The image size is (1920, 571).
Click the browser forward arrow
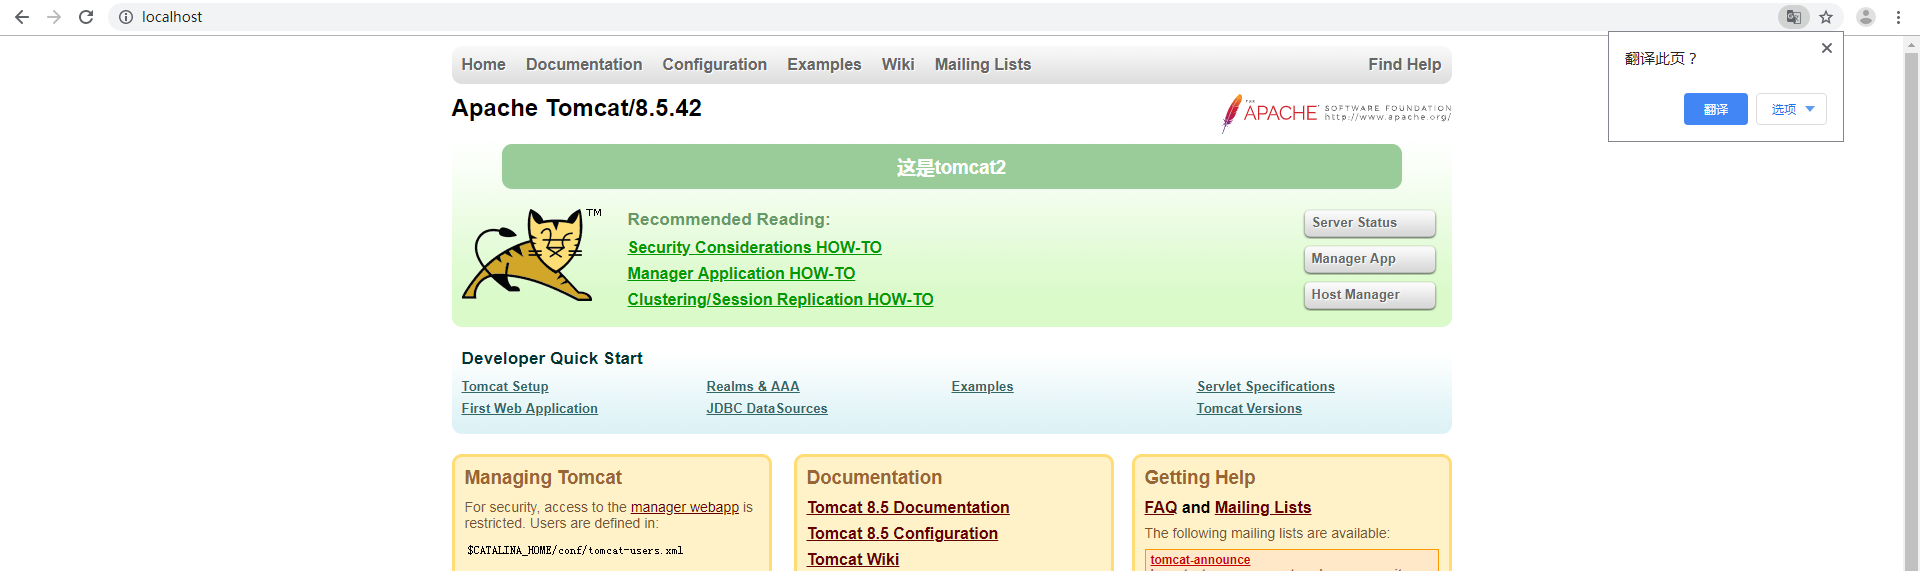pos(54,17)
